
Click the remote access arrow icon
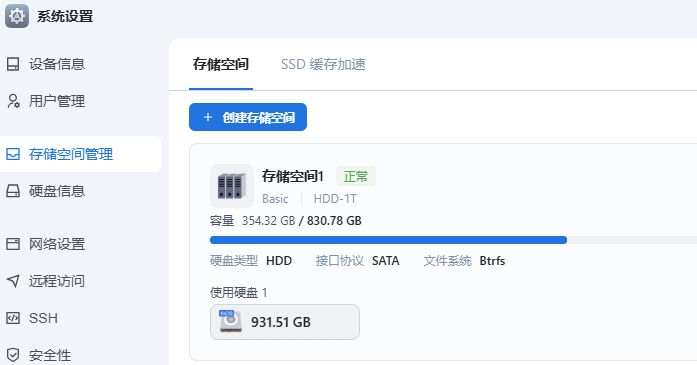[x=13, y=281]
